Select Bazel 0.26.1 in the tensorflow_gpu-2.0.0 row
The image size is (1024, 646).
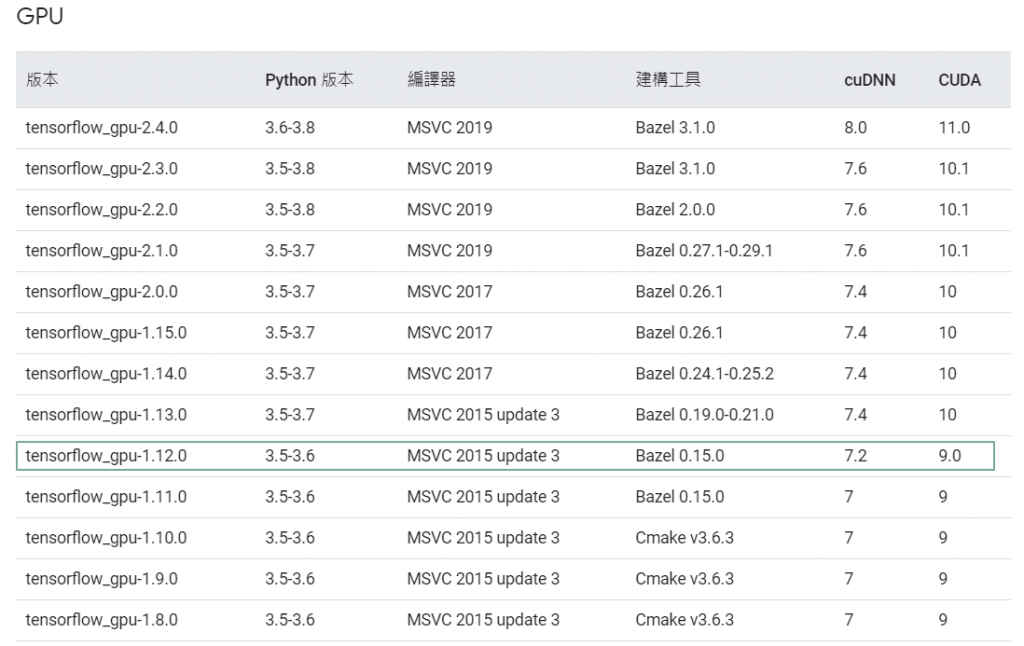click(x=679, y=292)
